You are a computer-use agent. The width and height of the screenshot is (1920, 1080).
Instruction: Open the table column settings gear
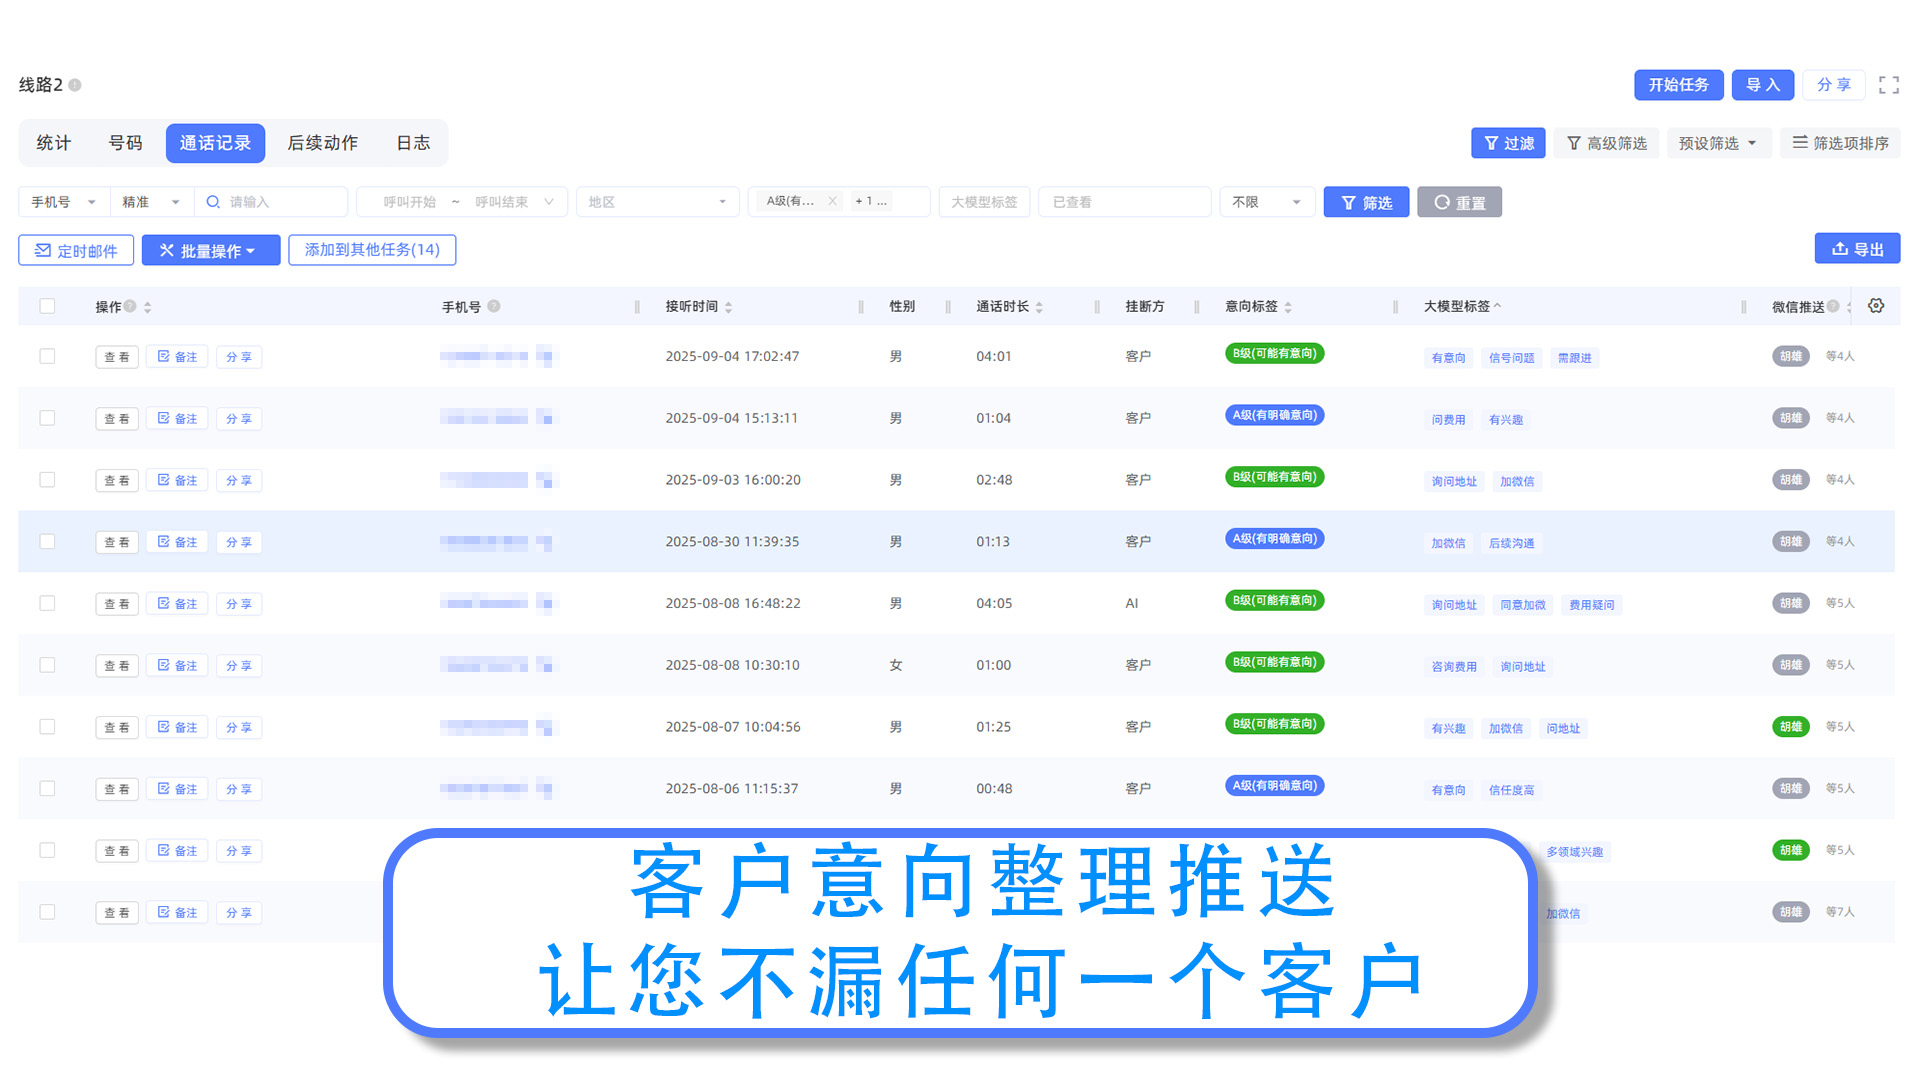pyautogui.click(x=1876, y=306)
